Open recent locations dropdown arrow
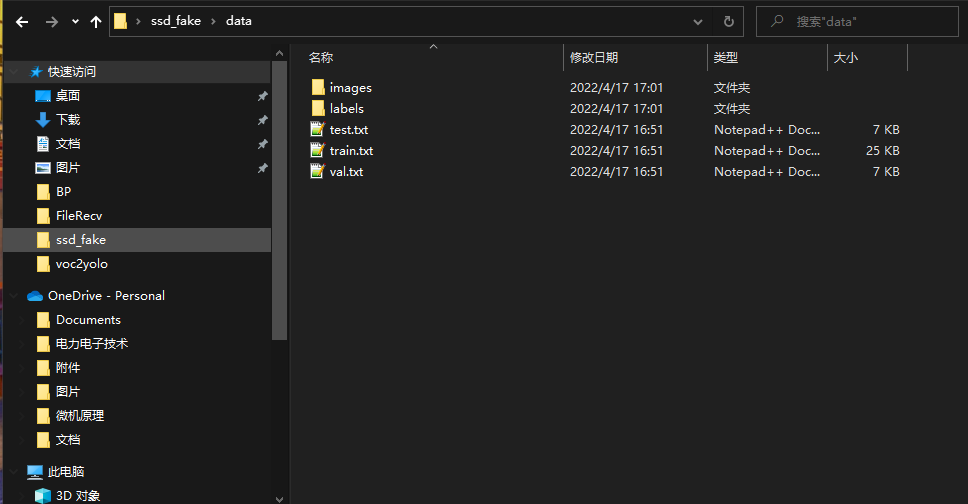 (75, 22)
